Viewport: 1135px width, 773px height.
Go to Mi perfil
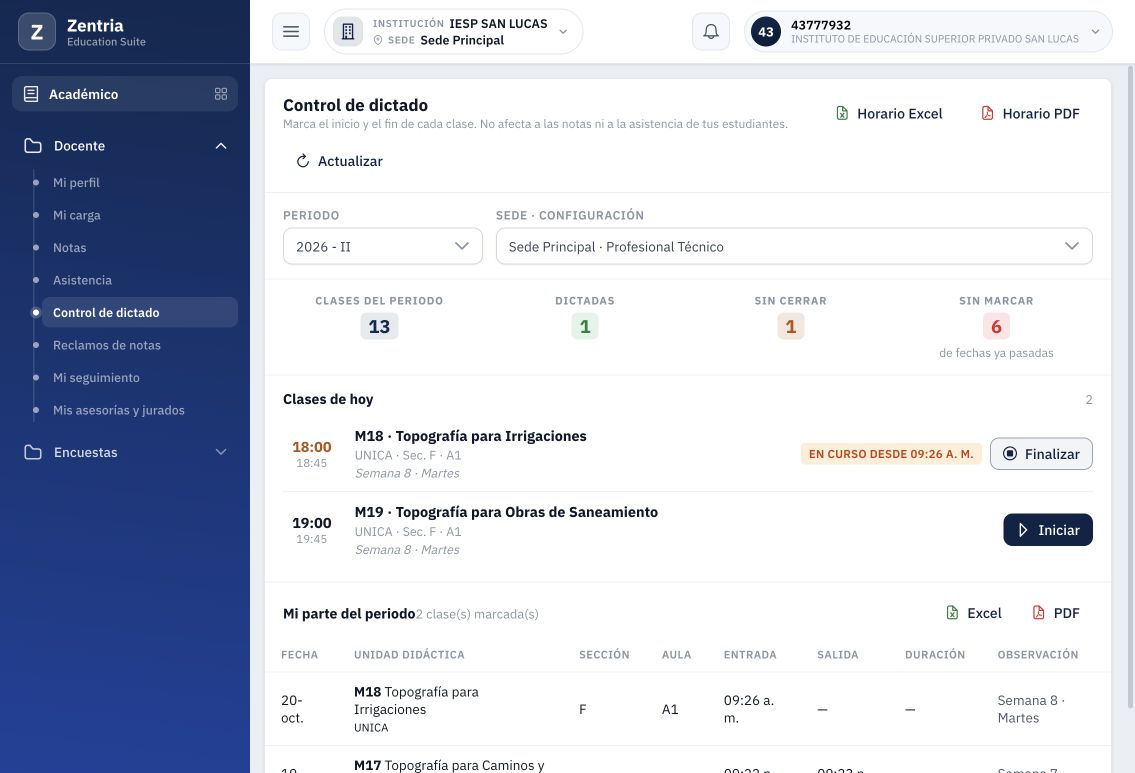(x=76, y=182)
